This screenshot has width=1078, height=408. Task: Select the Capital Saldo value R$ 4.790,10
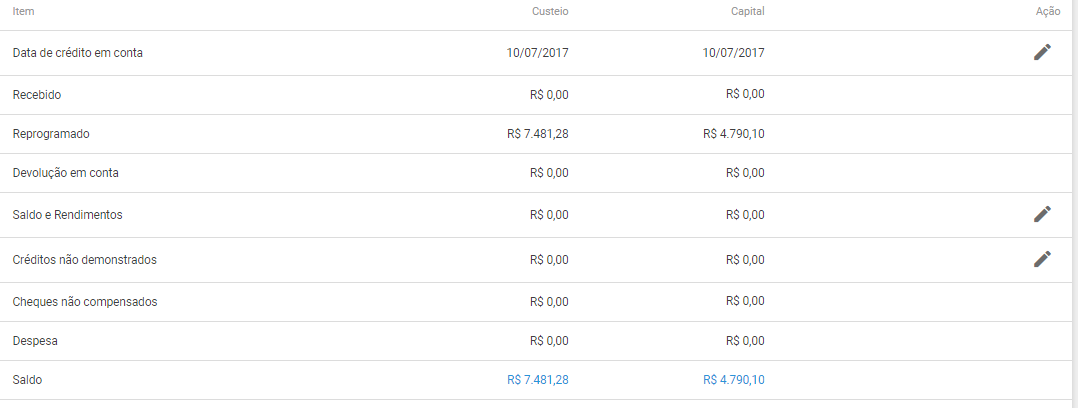click(734, 380)
